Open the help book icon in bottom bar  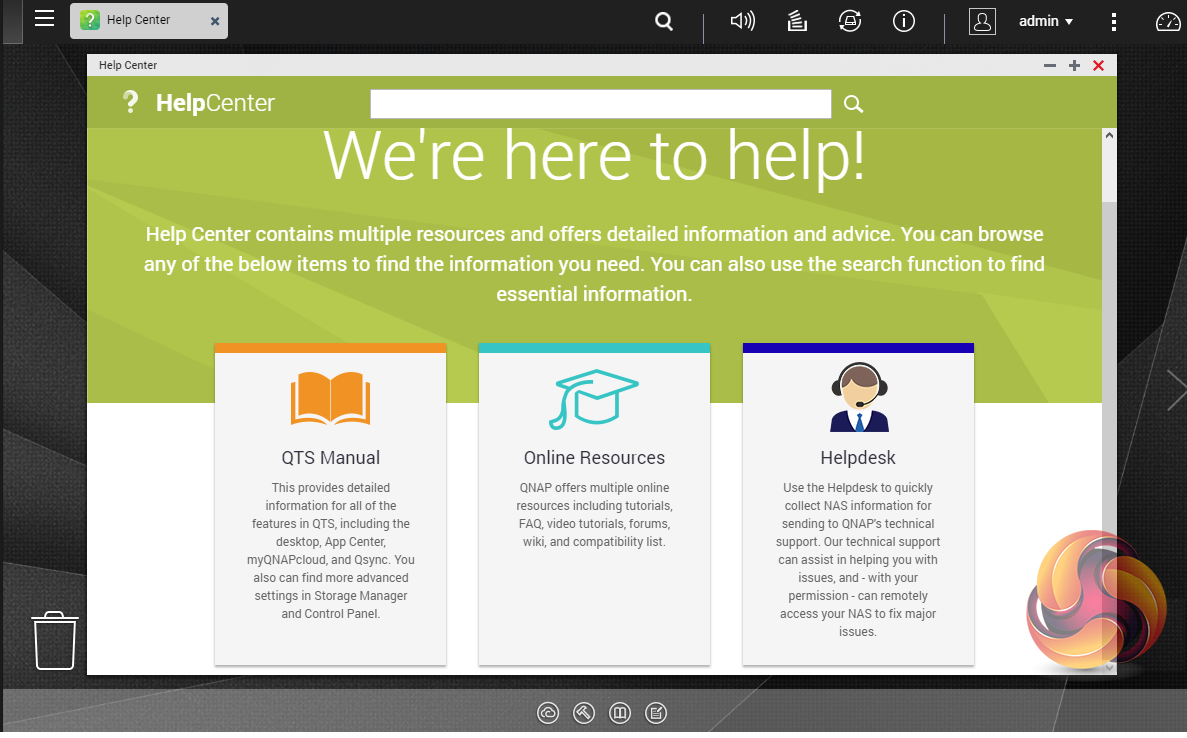click(620, 712)
